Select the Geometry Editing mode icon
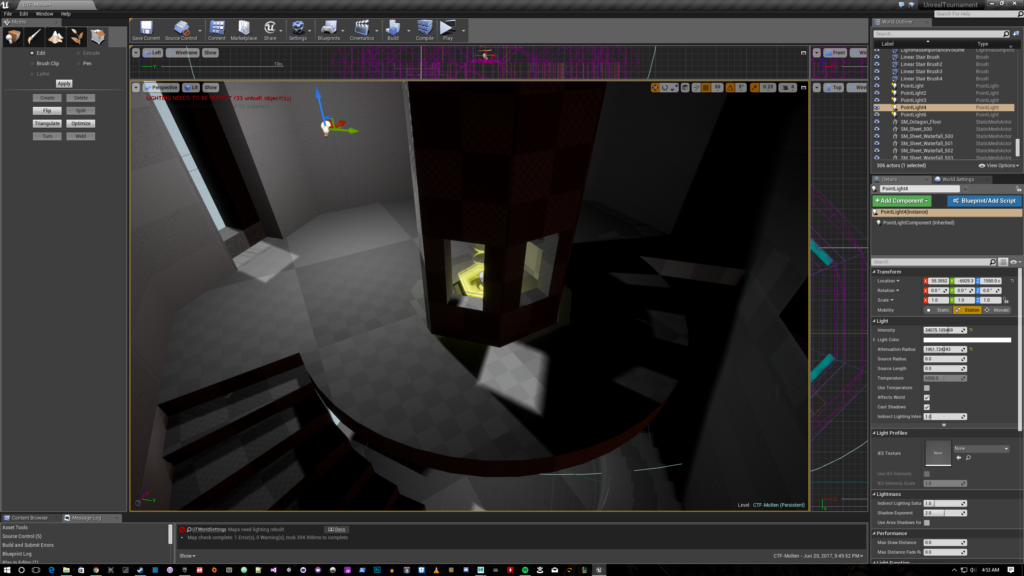The height and width of the screenshot is (576, 1024). click(x=98, y=37)
